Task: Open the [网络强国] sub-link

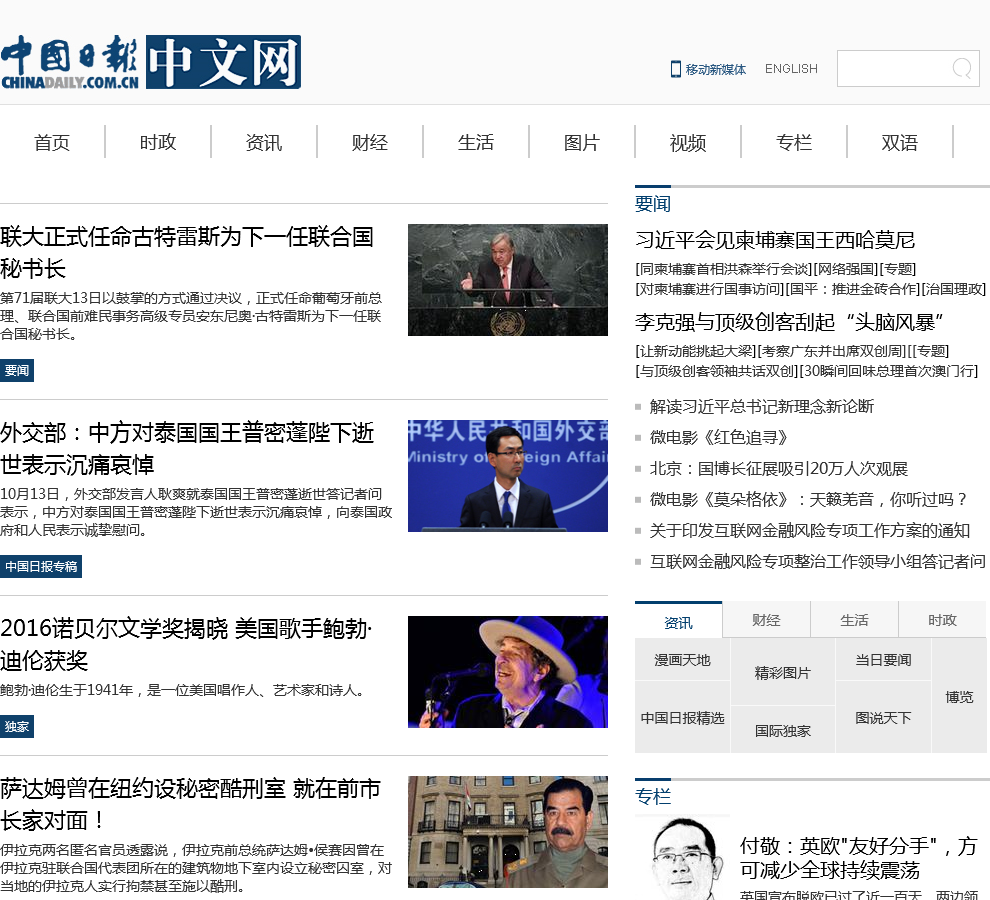Action: pos(847,269)
